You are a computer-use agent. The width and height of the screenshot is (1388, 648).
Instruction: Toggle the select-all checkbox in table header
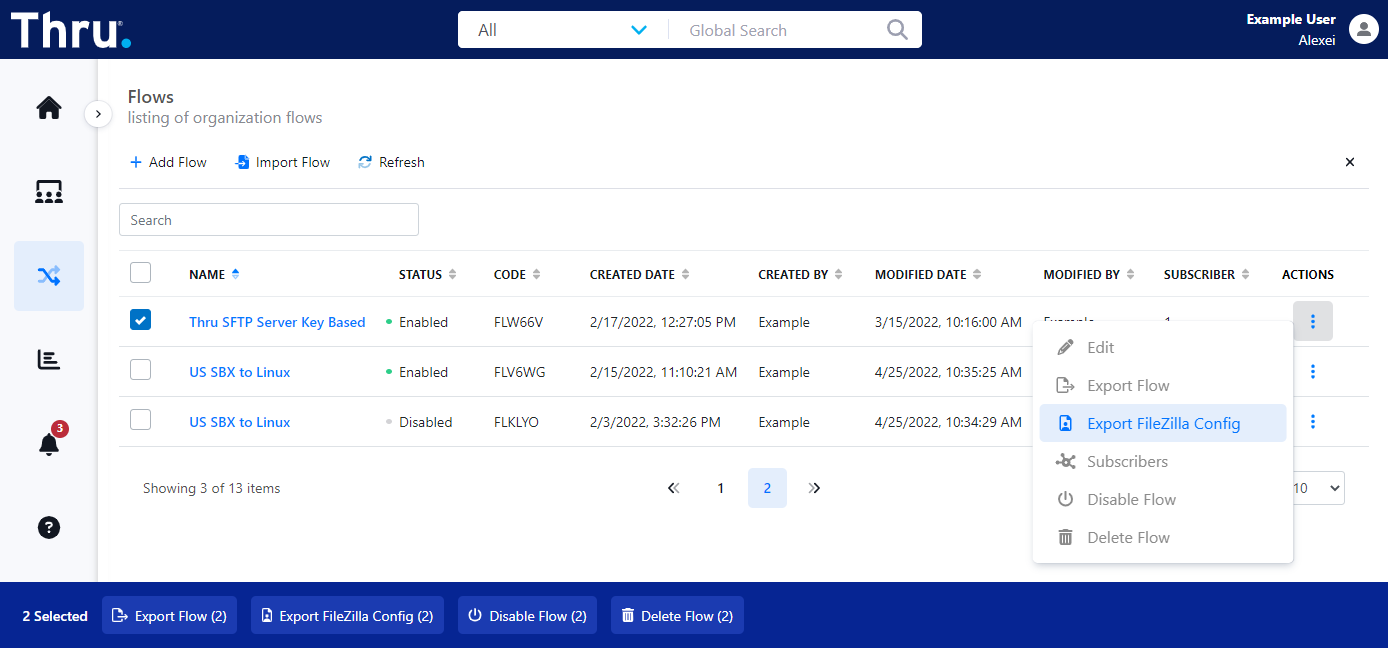pyautogui.click(x=141, y=273)
